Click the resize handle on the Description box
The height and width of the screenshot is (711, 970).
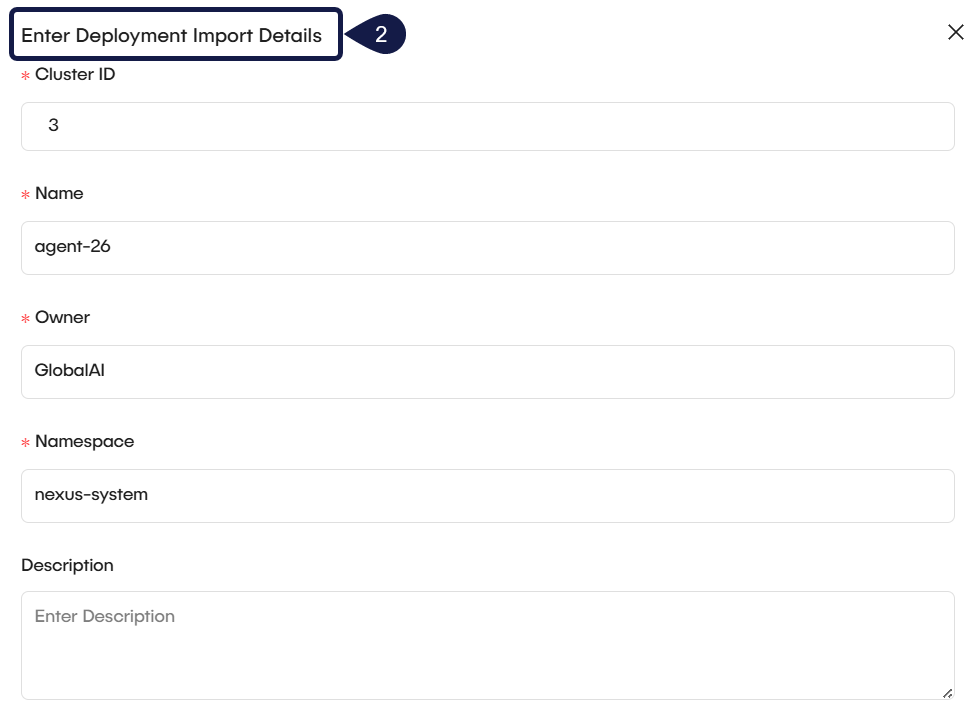(x=948, y=692)
